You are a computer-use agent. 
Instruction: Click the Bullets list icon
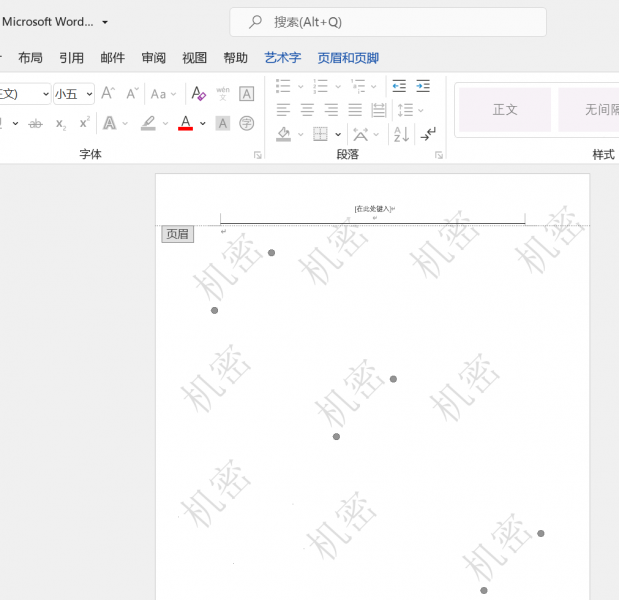pos(283,86)
